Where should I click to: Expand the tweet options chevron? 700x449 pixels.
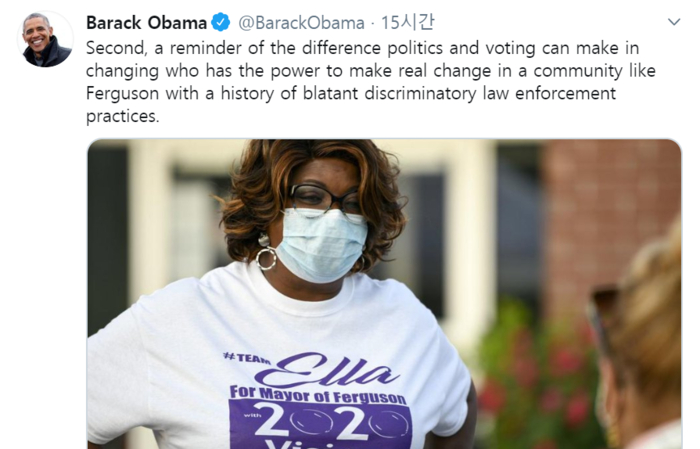pos(674,21)
